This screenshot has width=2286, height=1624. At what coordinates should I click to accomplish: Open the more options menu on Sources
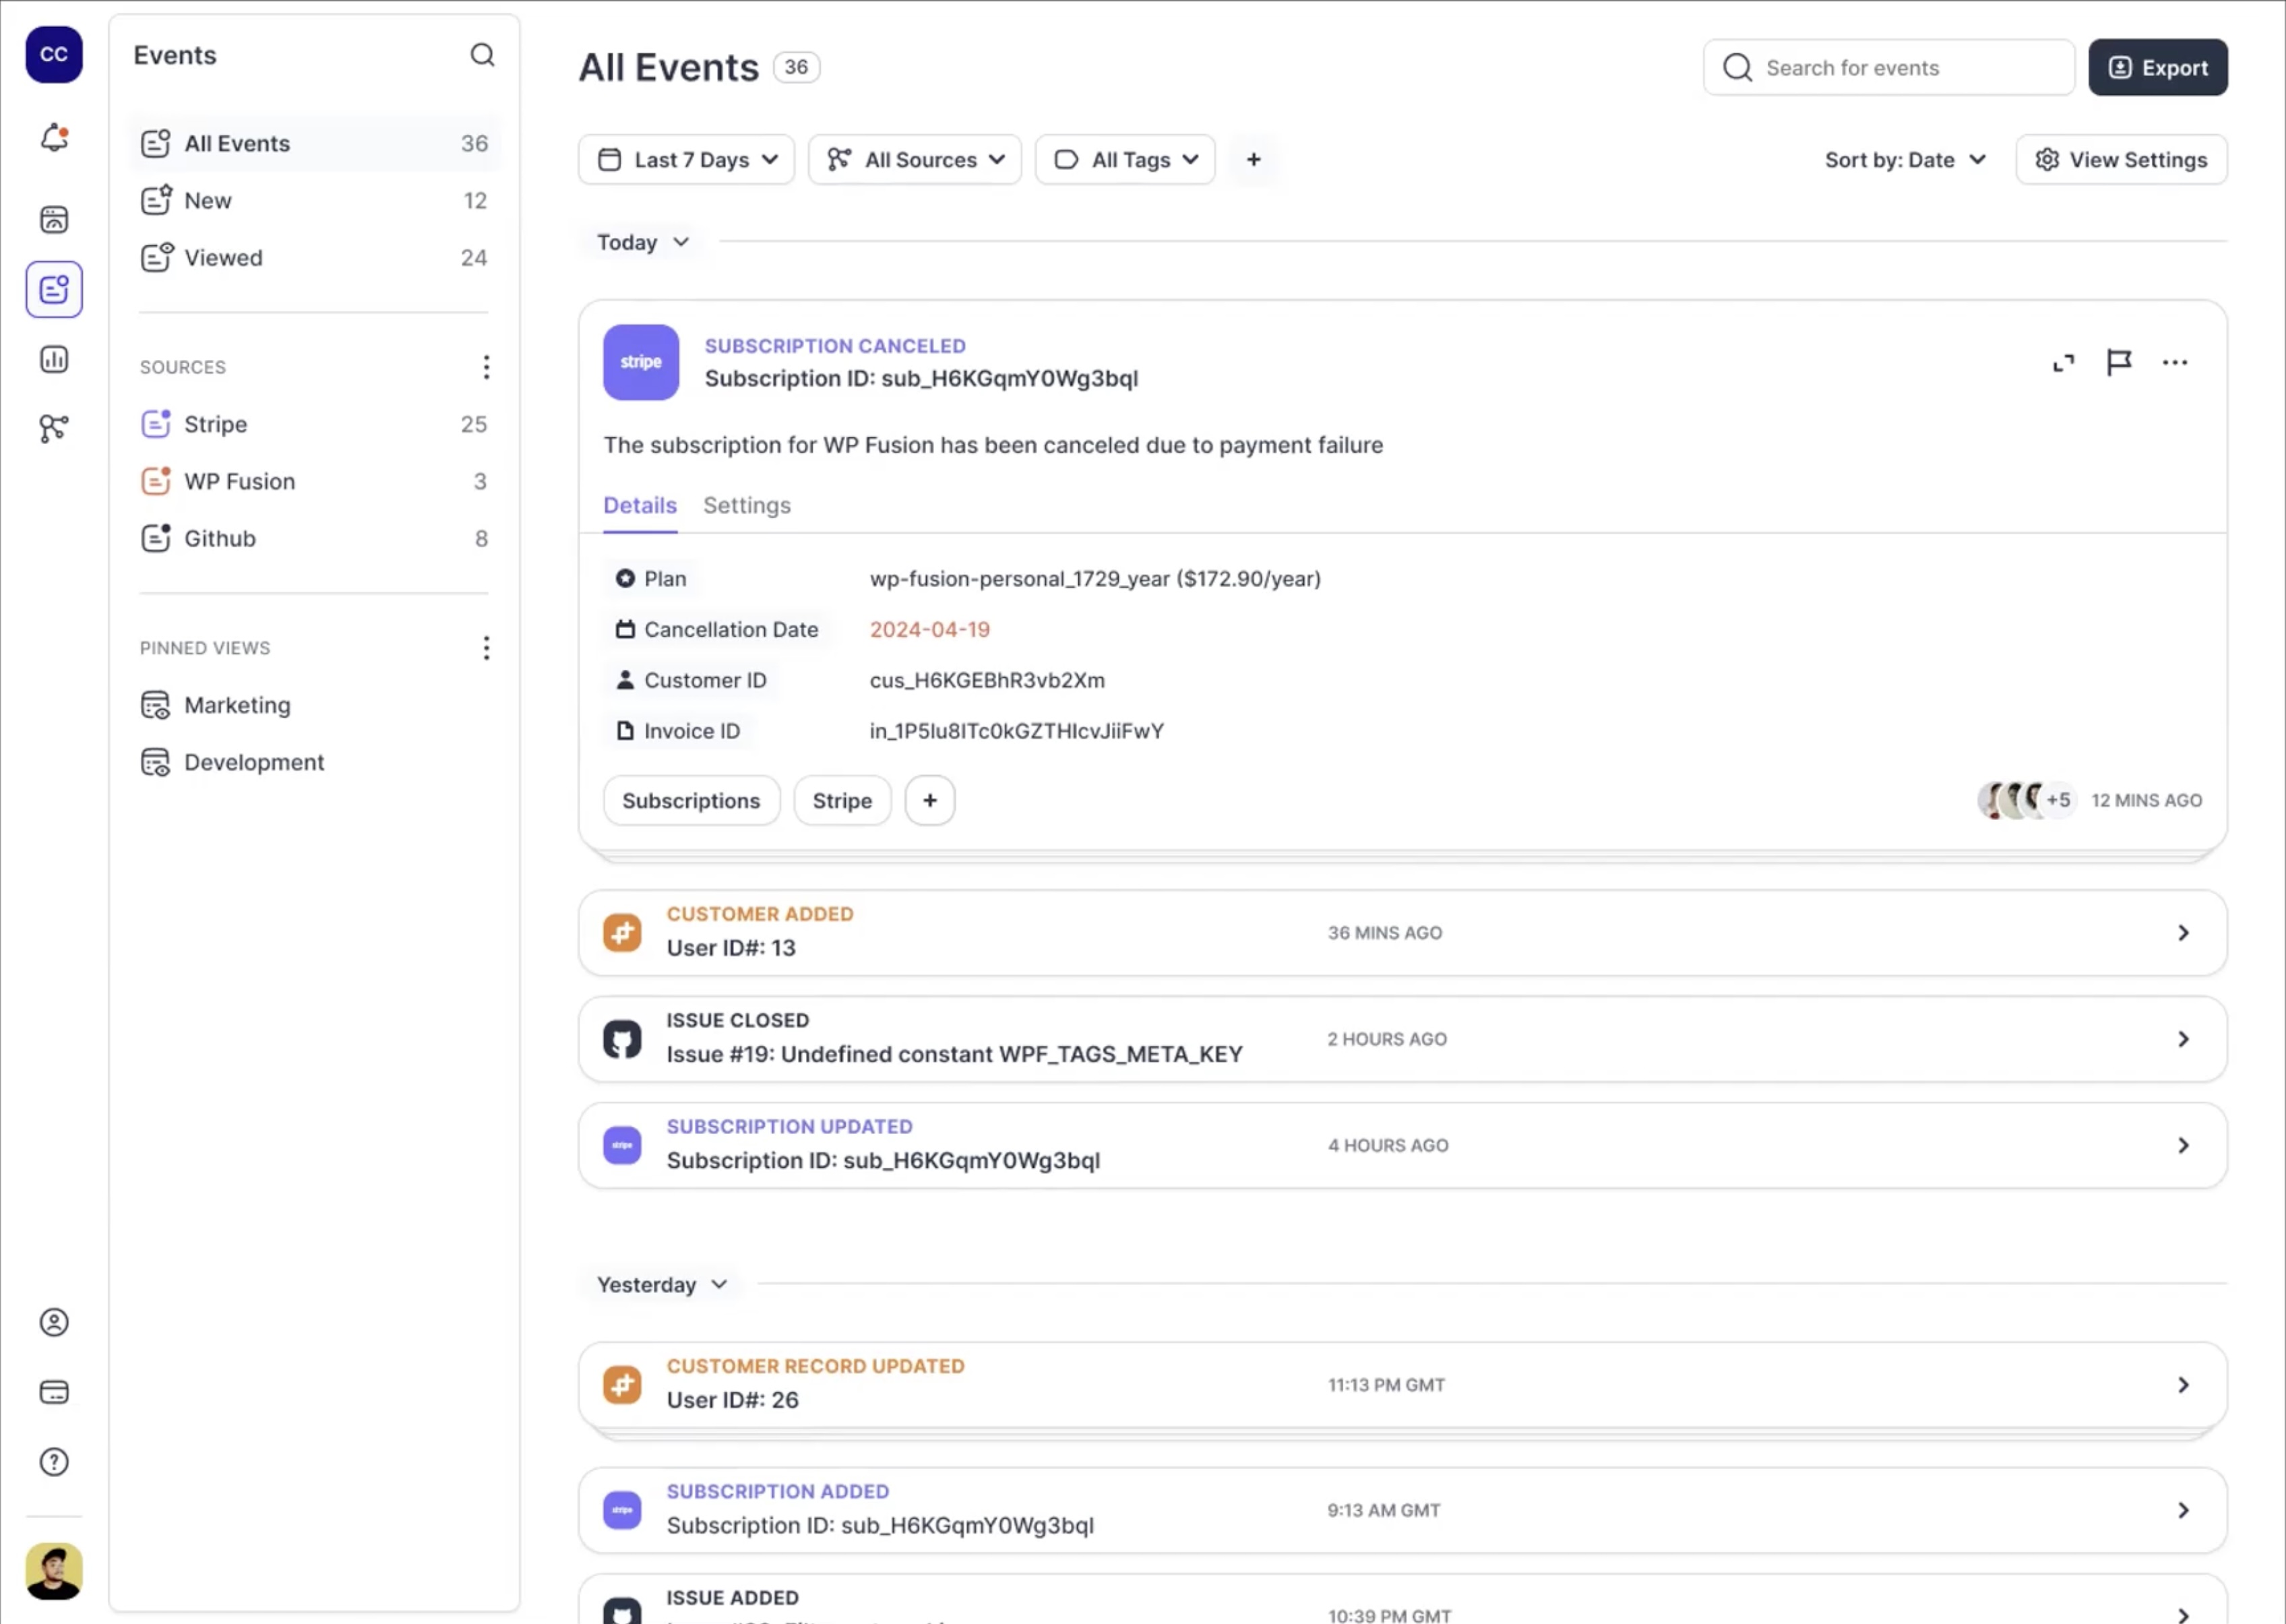pyautogui.click(x=487, y=367)
